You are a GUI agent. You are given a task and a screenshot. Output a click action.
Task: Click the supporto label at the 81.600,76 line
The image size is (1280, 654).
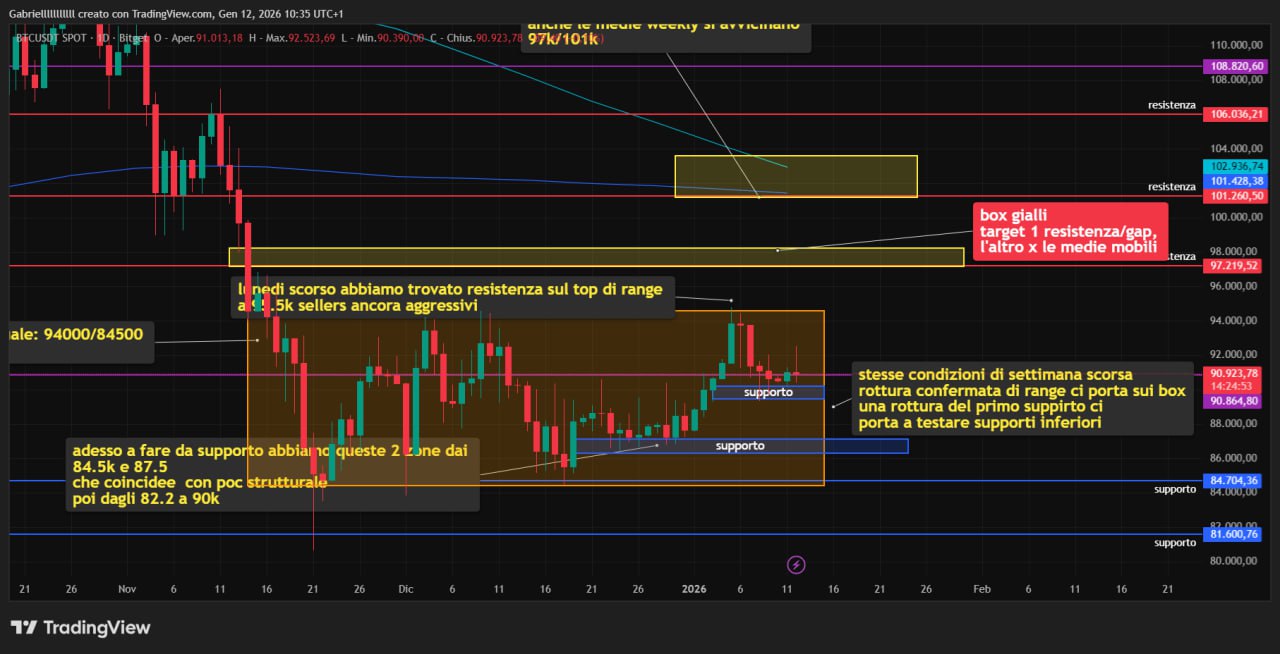(x=1175, y=543)
